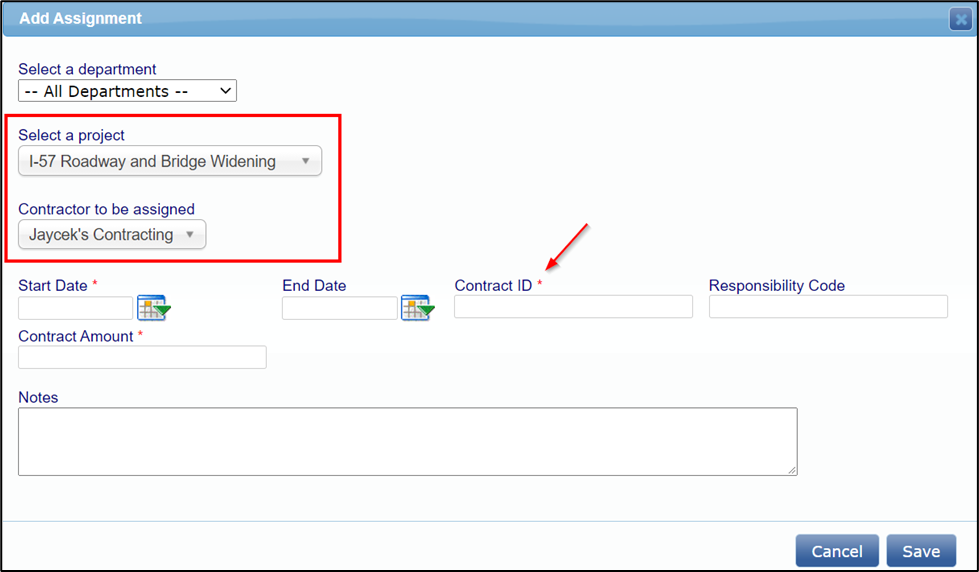Click the Responsibility Code label text
The image size is (979, 572).
(777, 285)
